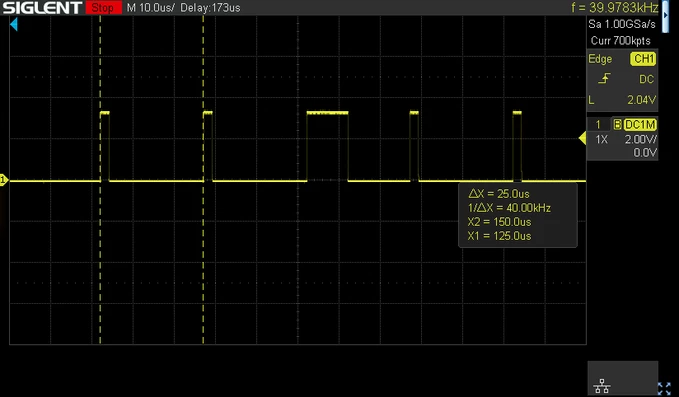Click the X1 cursor dashed line
The width and height of the screenshot is (679, 397).
100,180
